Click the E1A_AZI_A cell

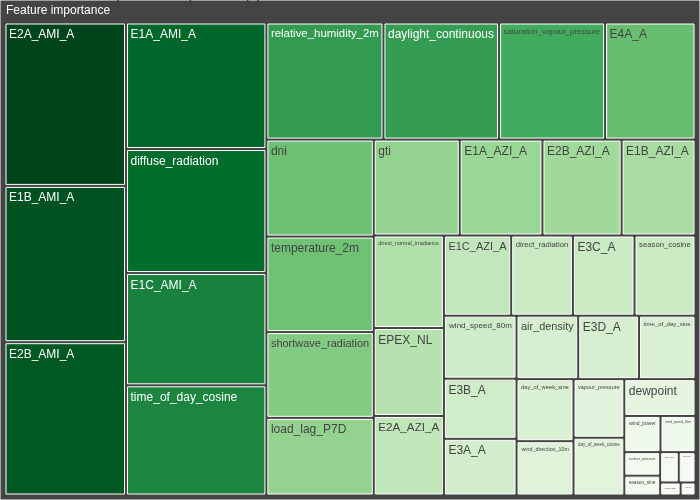click(501, 188)
